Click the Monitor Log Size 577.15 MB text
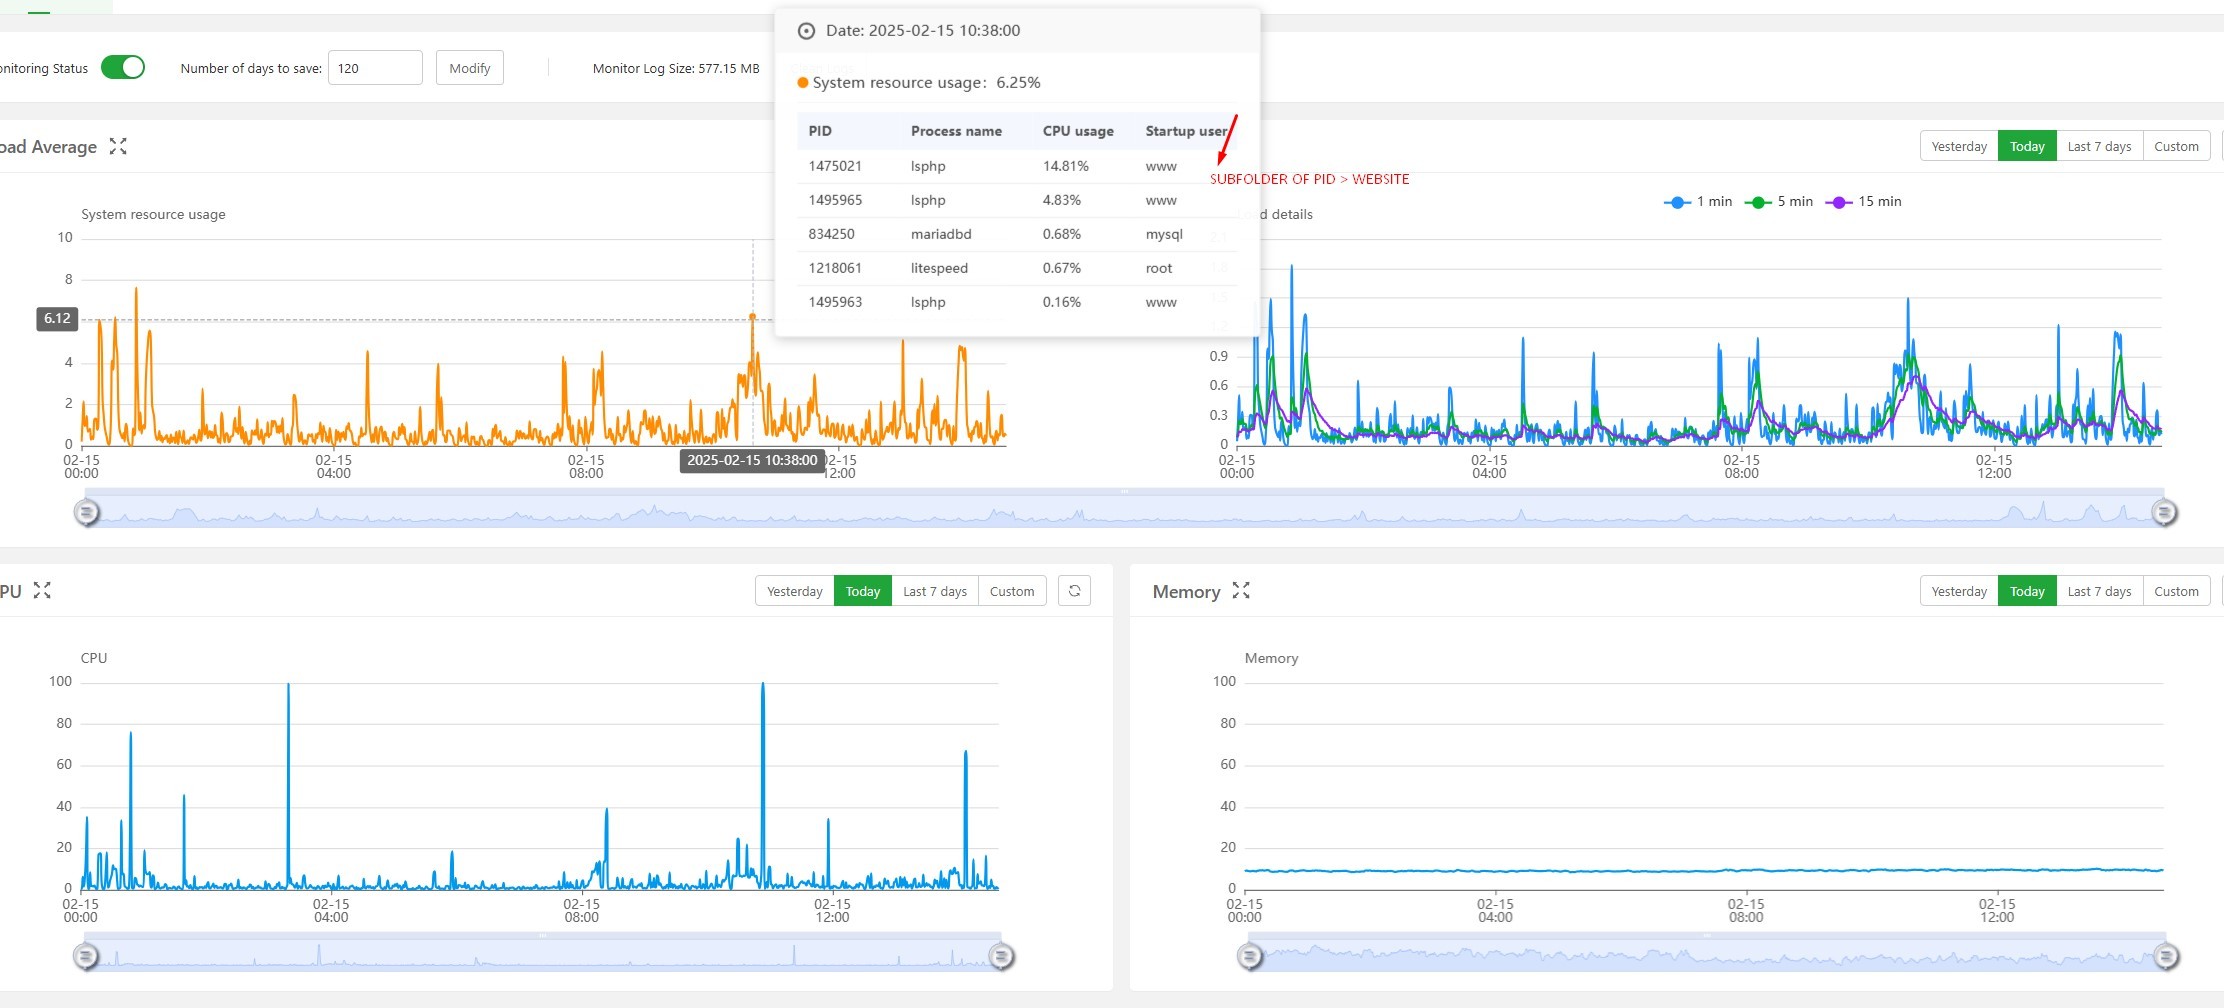The width and height of the screenshot is (2224, 1008). pos(676,68)
